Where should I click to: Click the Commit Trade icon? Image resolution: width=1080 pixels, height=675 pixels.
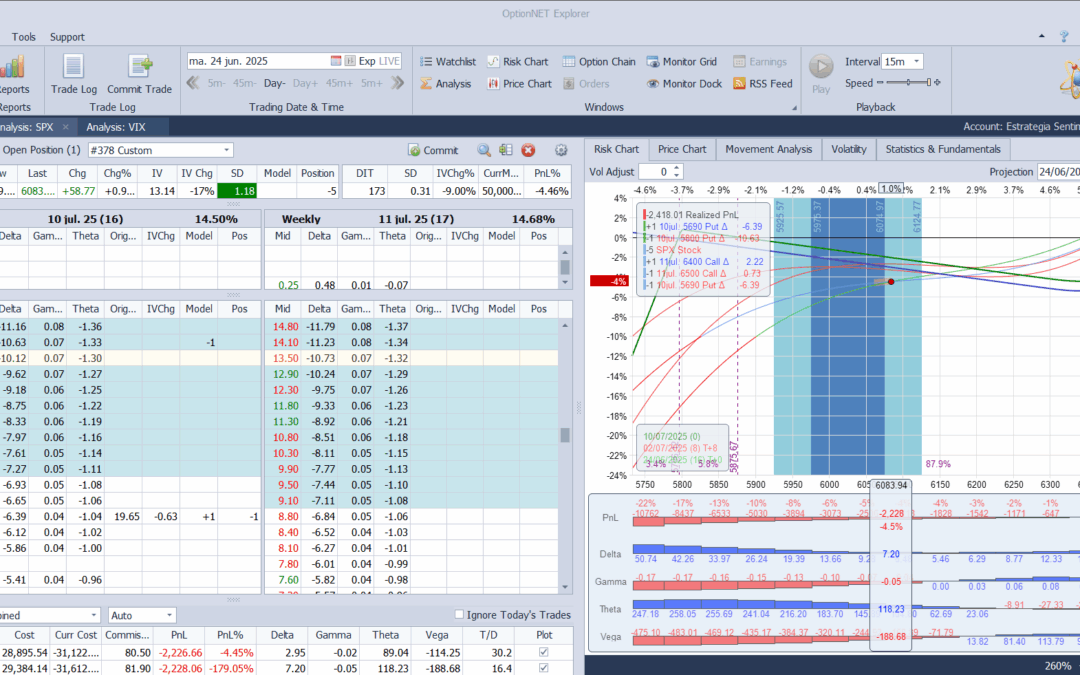(140, 67)
